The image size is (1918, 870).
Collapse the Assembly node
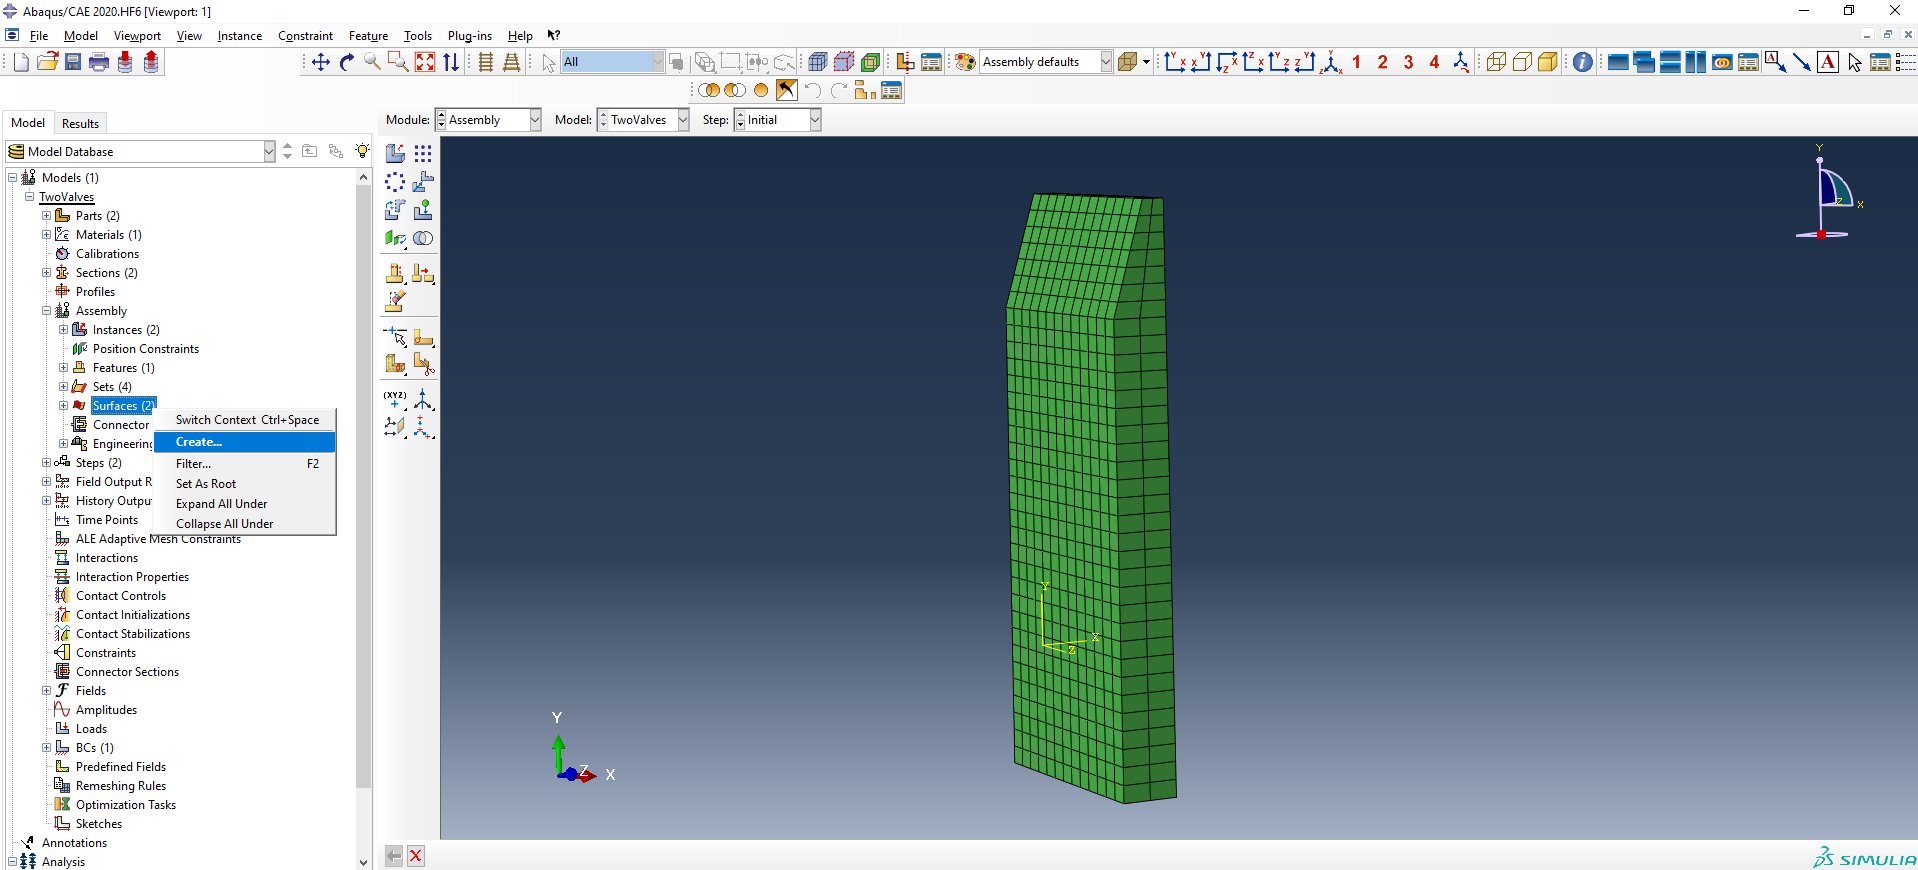click(x=46, y=311)
